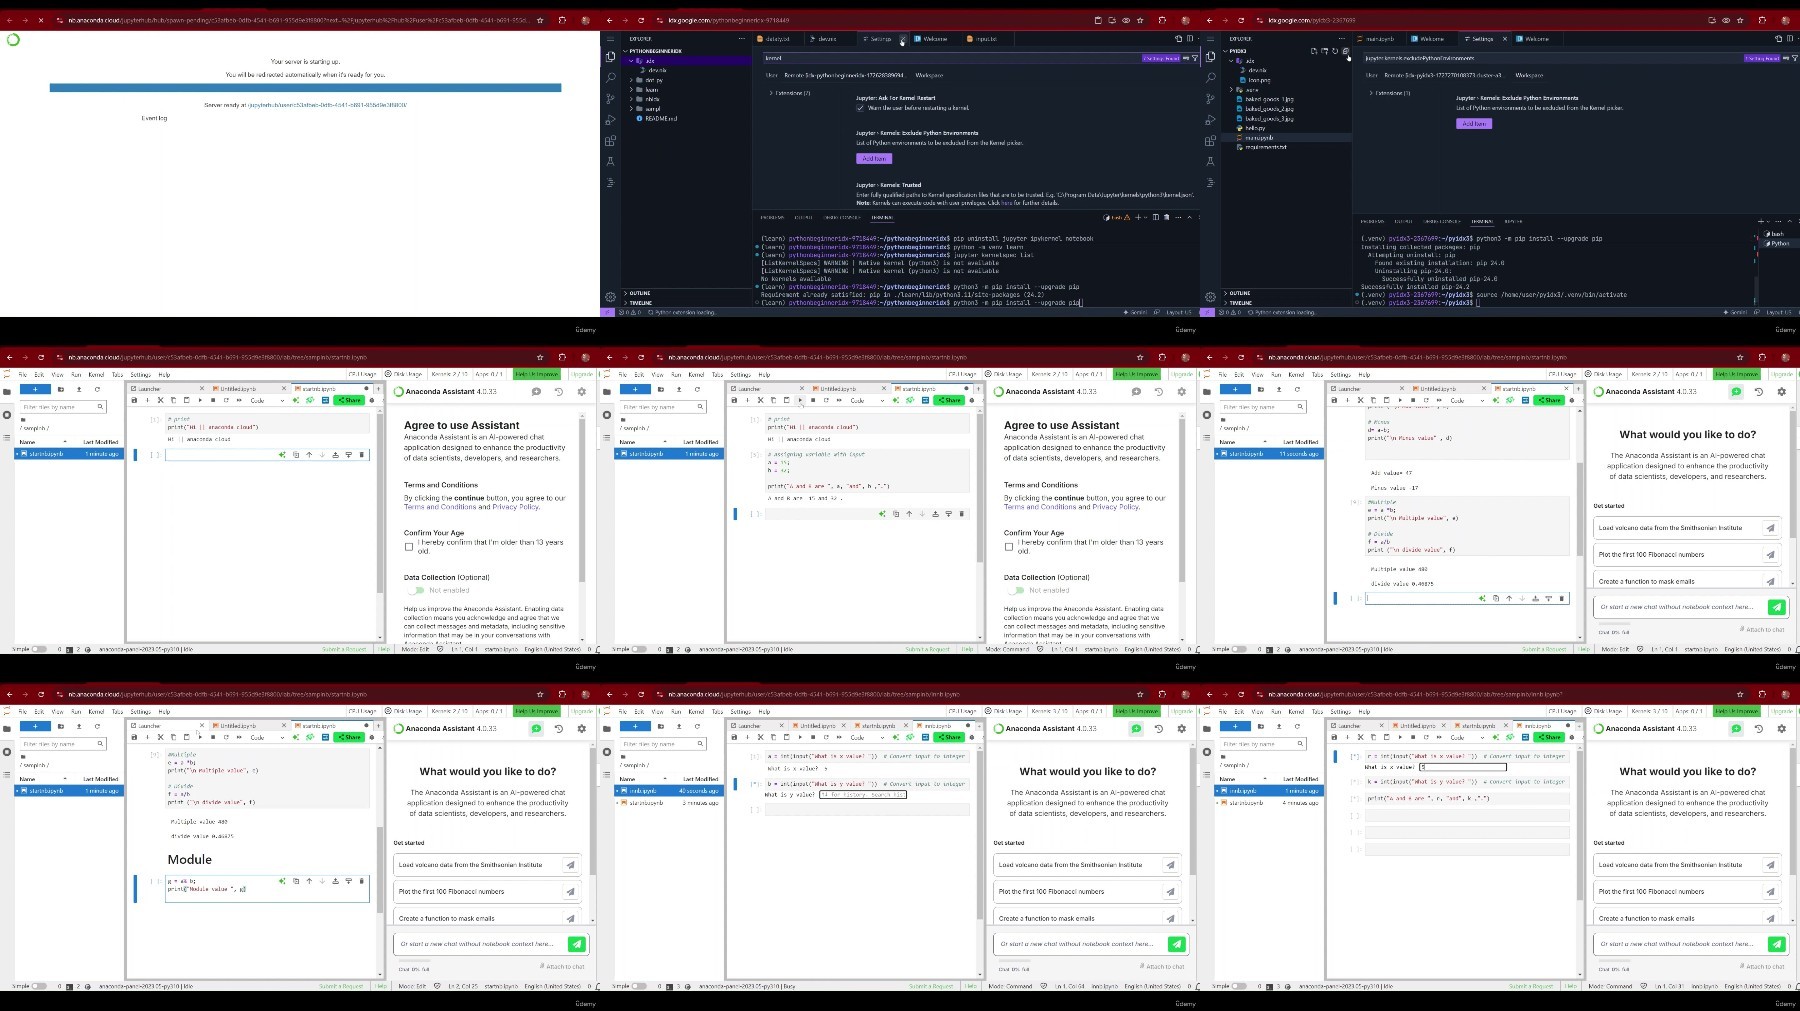Image resolution: width=1800 pixels, height=1011 pixels.
Task: Expand Extensions (7) in pythonbeginneridx settings
Action: click(x=791, y=93)
